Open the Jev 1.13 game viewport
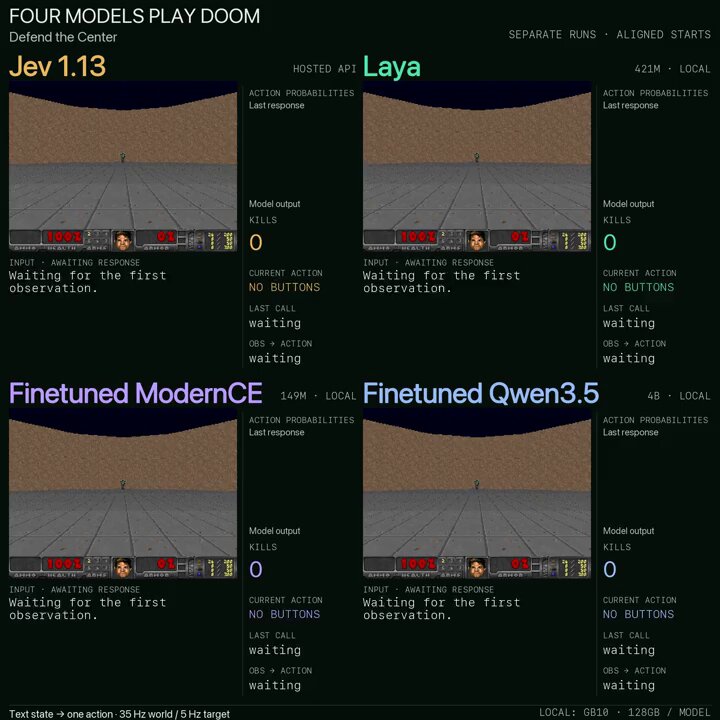720x720 pixels. 123,167
